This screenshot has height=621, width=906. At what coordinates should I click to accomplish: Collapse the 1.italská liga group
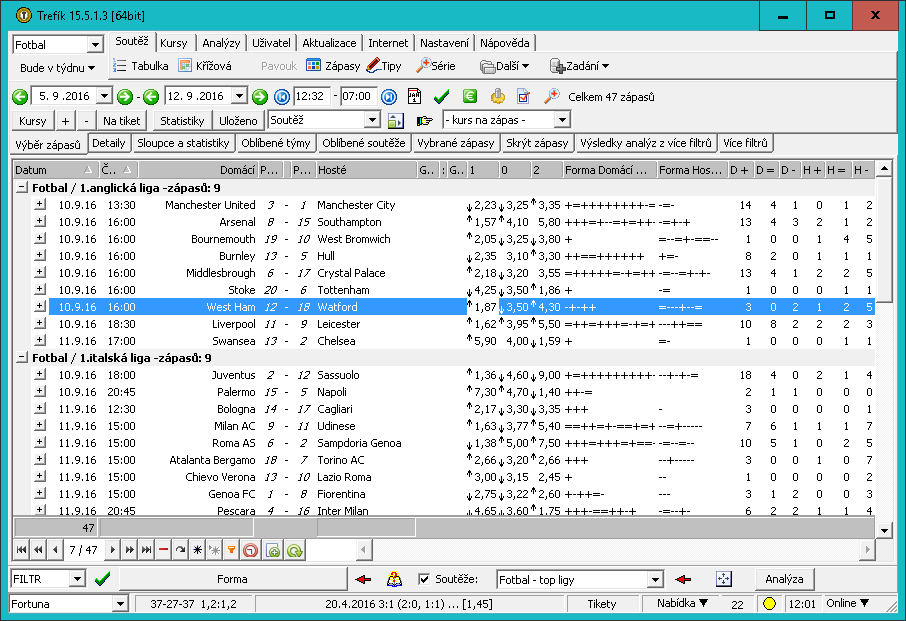[22, 357]
